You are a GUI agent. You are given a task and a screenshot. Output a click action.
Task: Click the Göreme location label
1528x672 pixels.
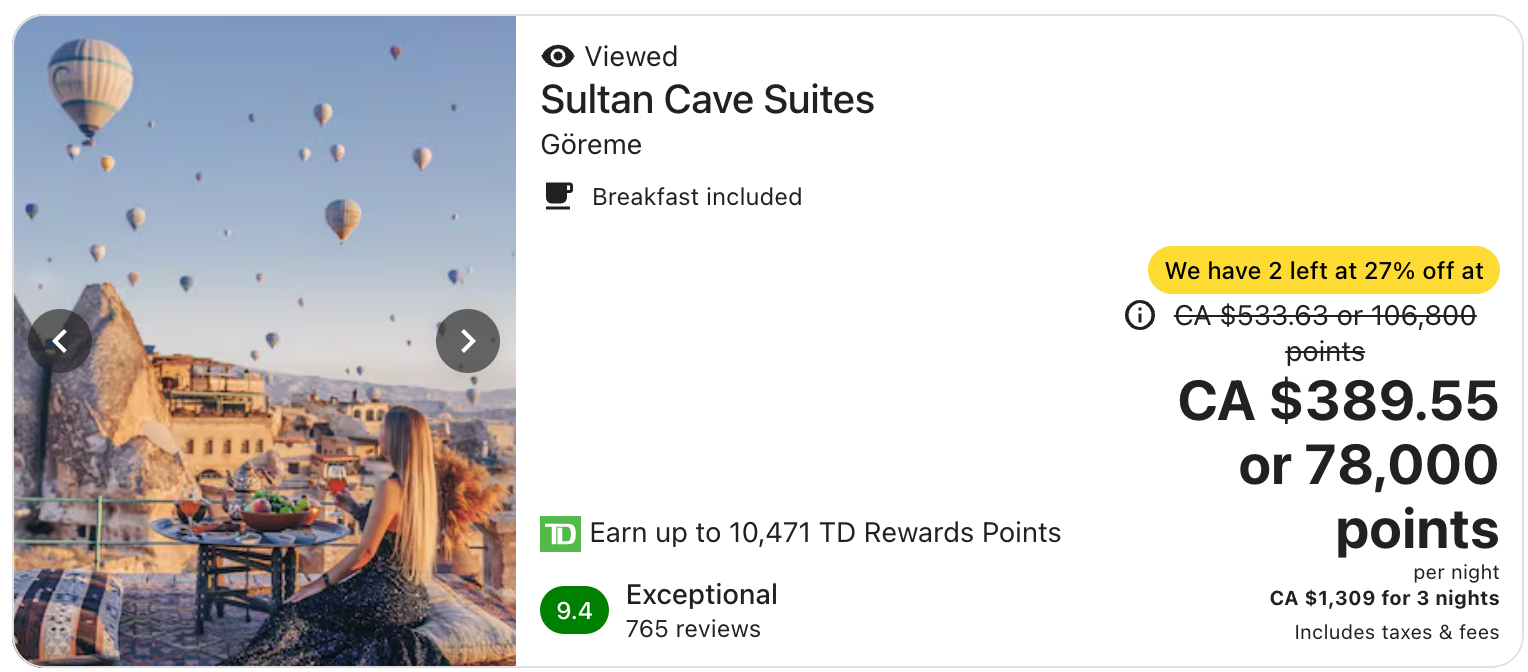pyautogui.click(x=590, y=144)
